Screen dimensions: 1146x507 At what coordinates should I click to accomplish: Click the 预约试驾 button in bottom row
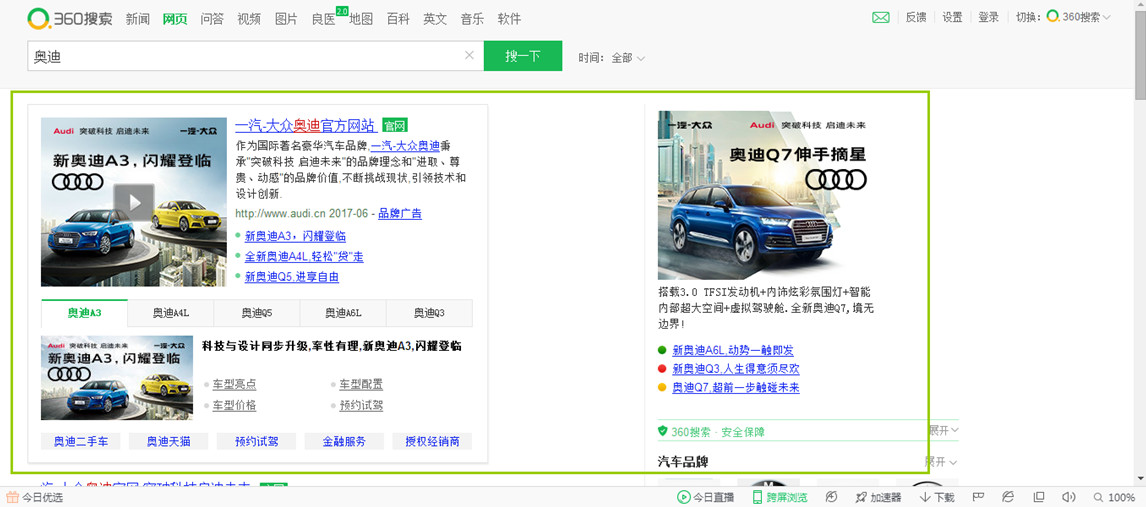pos(257,441)
